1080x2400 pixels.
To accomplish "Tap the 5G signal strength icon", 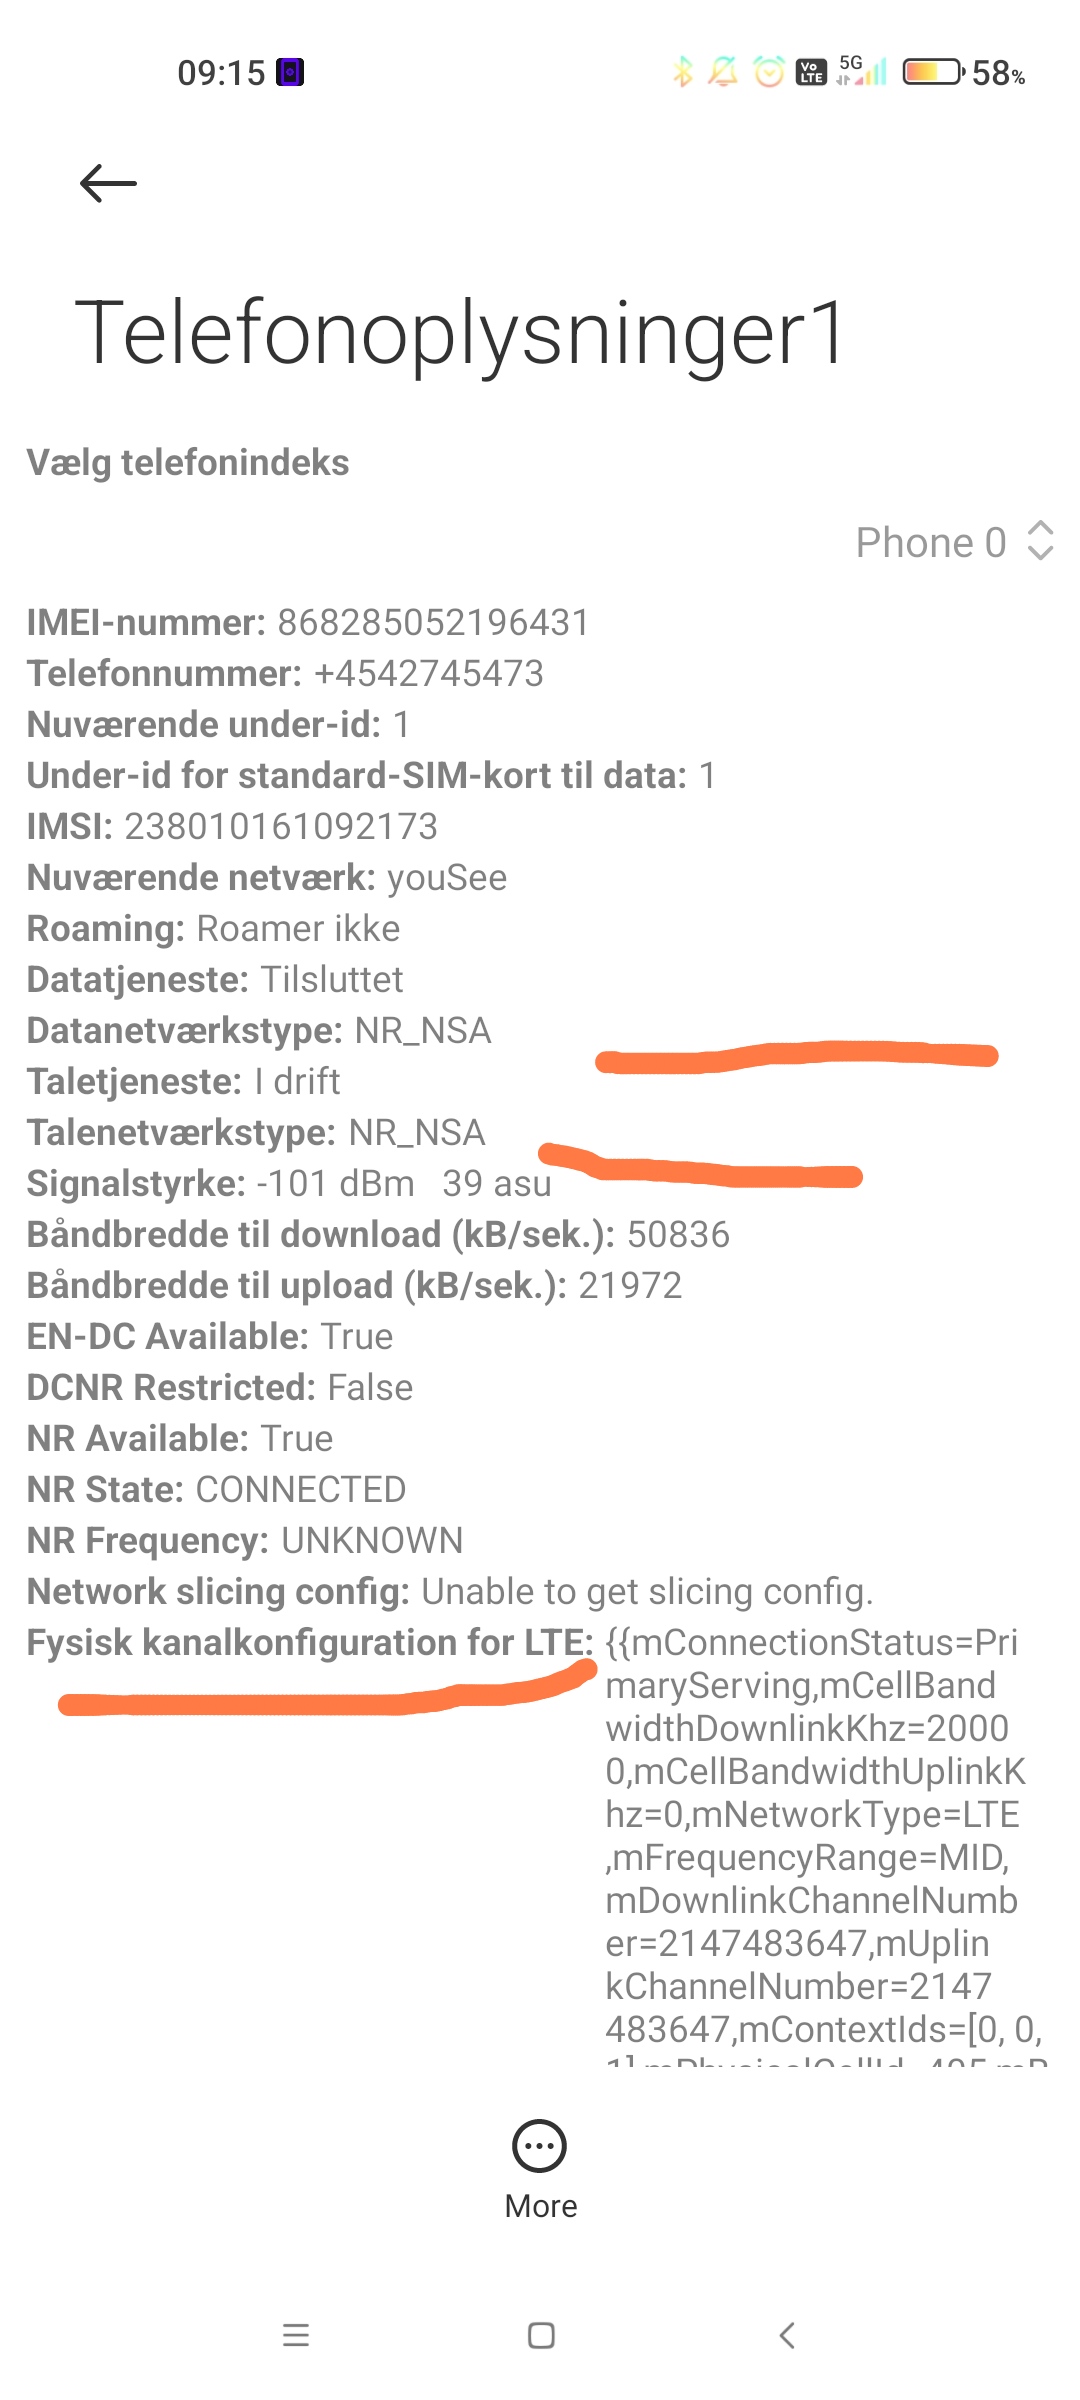I will [862, 70].
